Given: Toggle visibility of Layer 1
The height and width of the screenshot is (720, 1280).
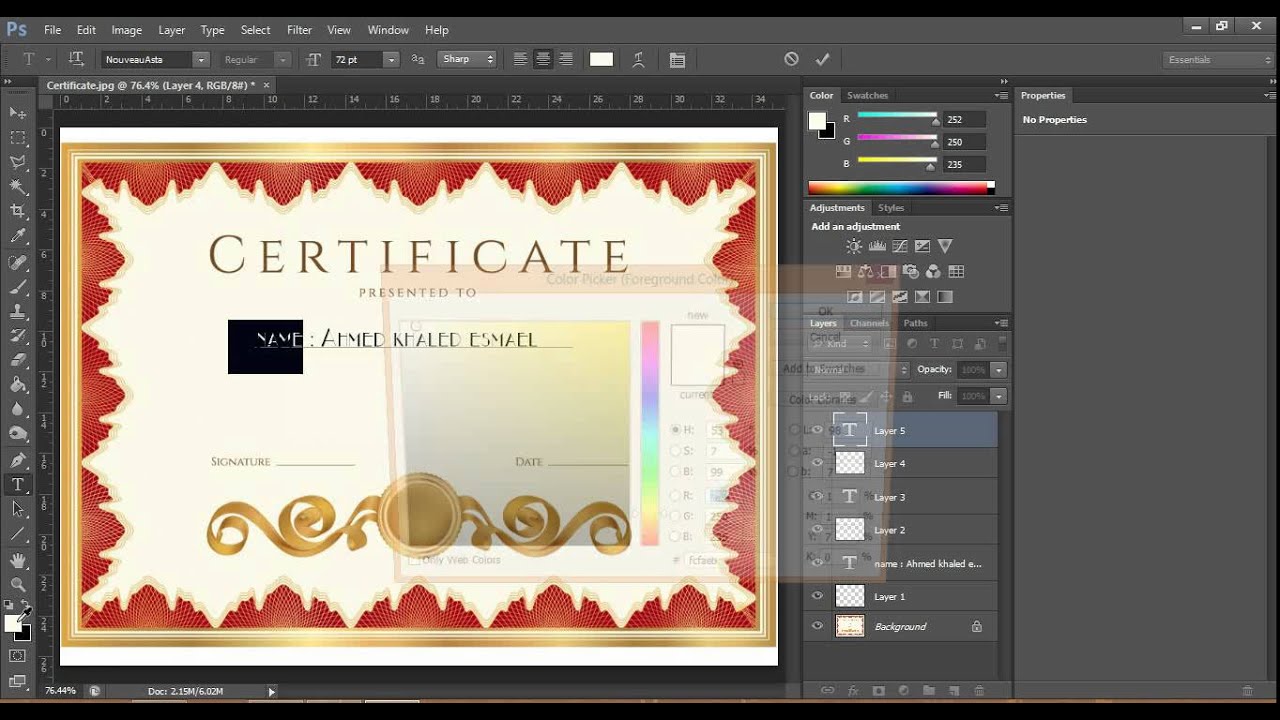Looking at the screenshot, I should pyautogui.click(x=817, y=596).
